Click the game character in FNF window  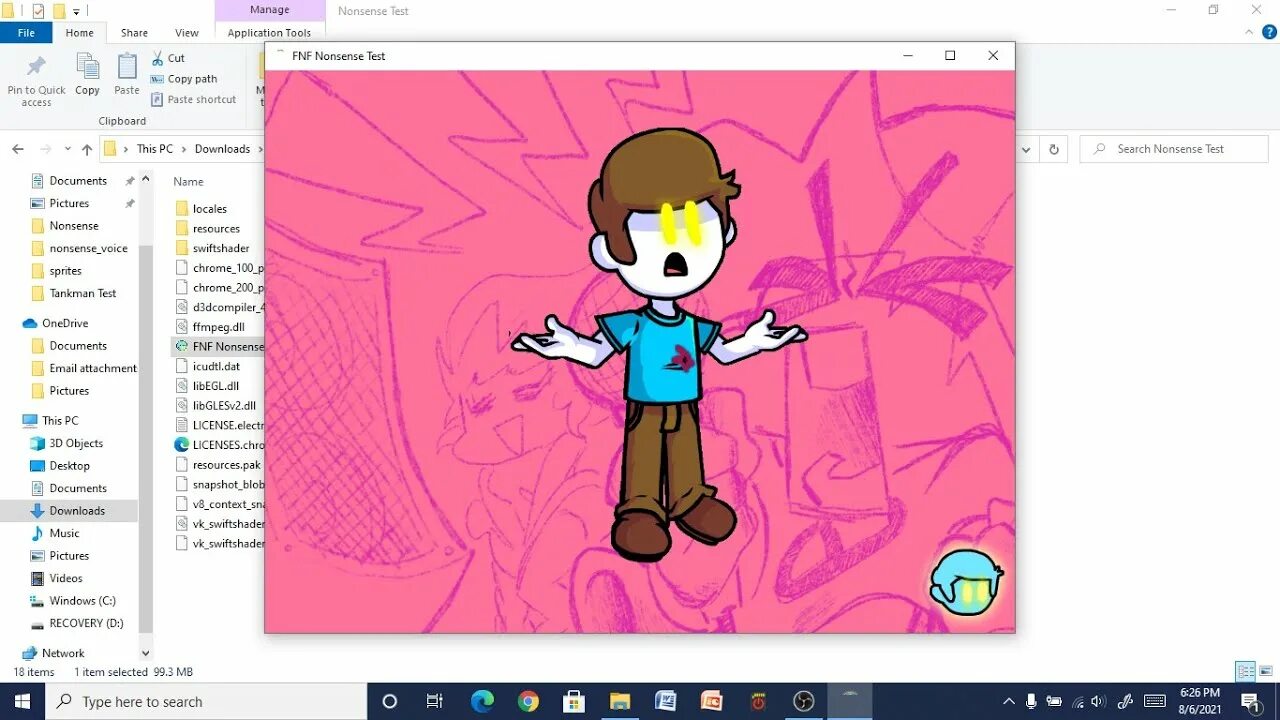coord(660,345)
